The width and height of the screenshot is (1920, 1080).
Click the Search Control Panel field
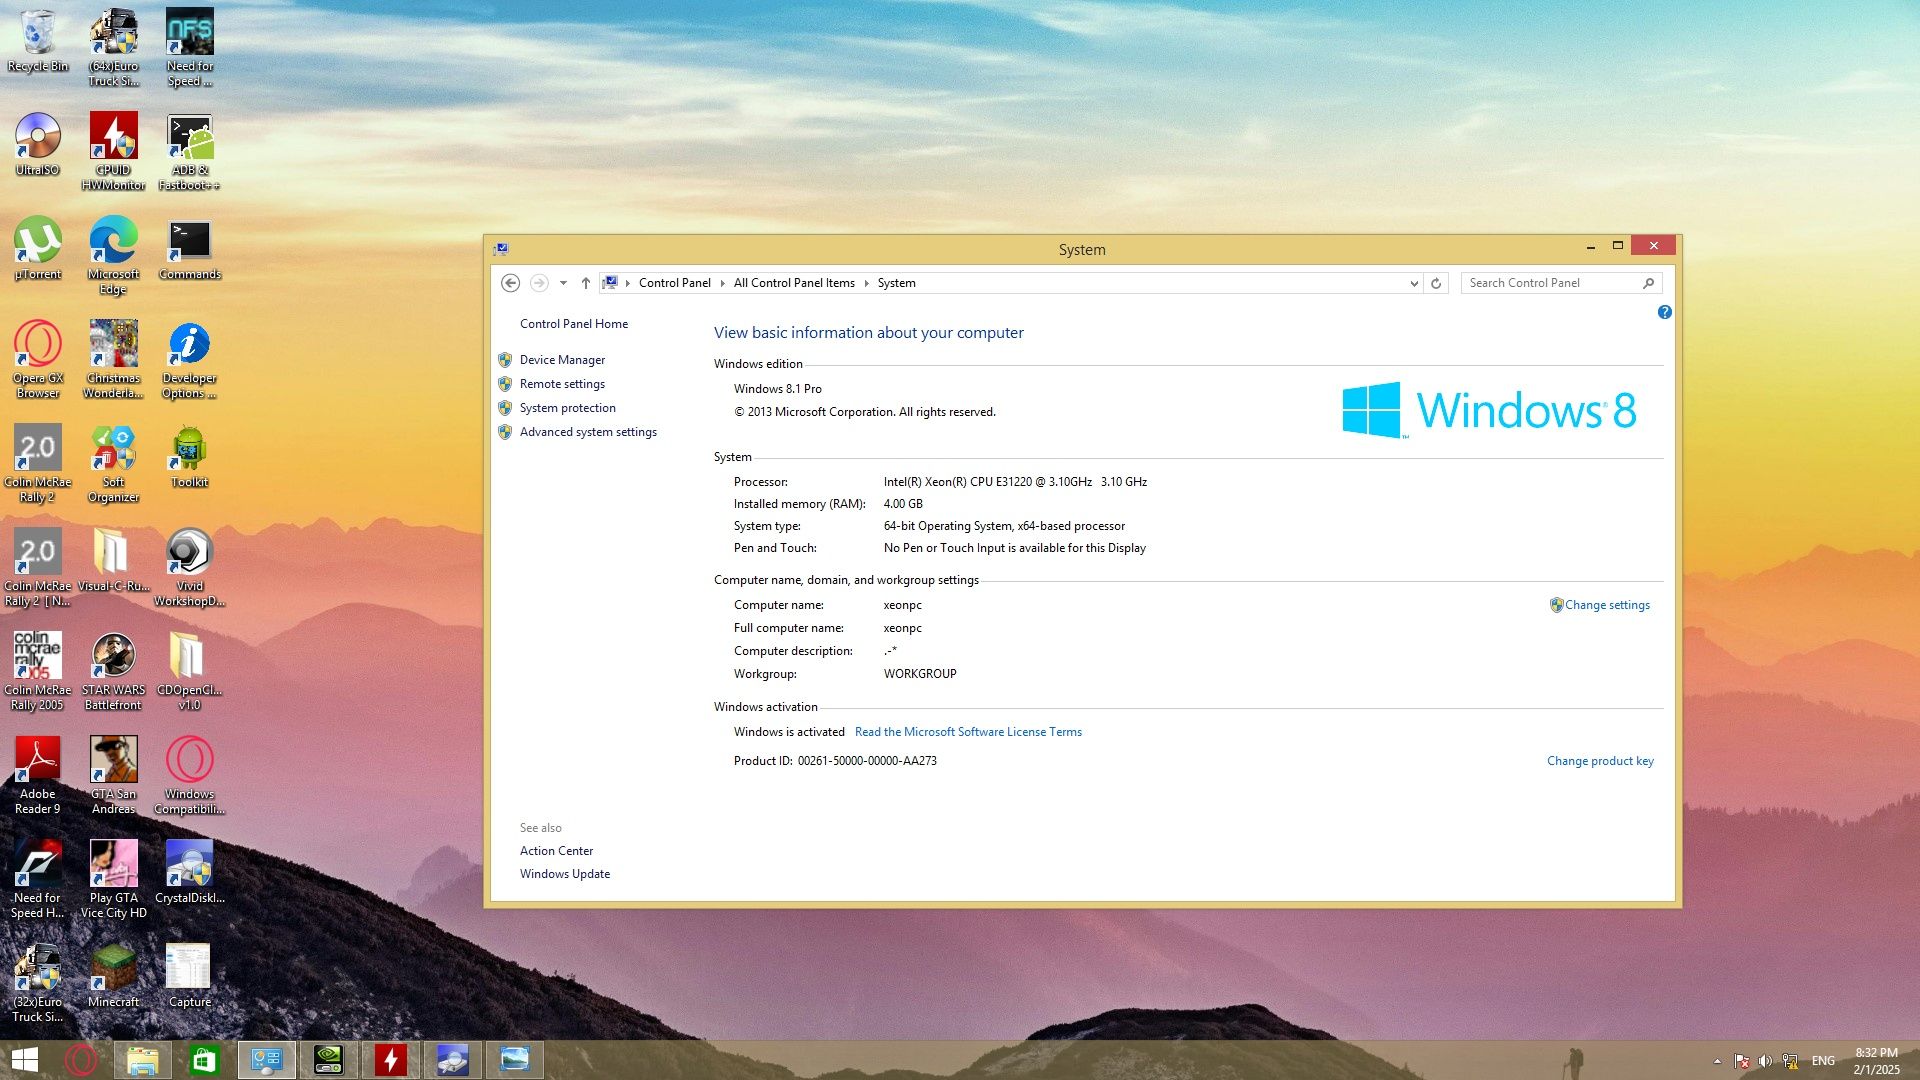(1560, 283)
